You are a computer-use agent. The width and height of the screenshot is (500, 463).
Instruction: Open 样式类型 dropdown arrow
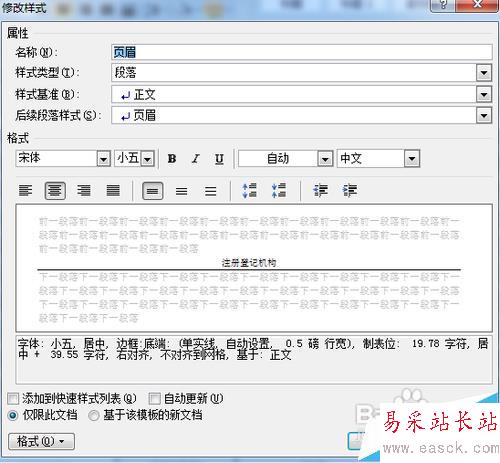(x=484, y=73)
